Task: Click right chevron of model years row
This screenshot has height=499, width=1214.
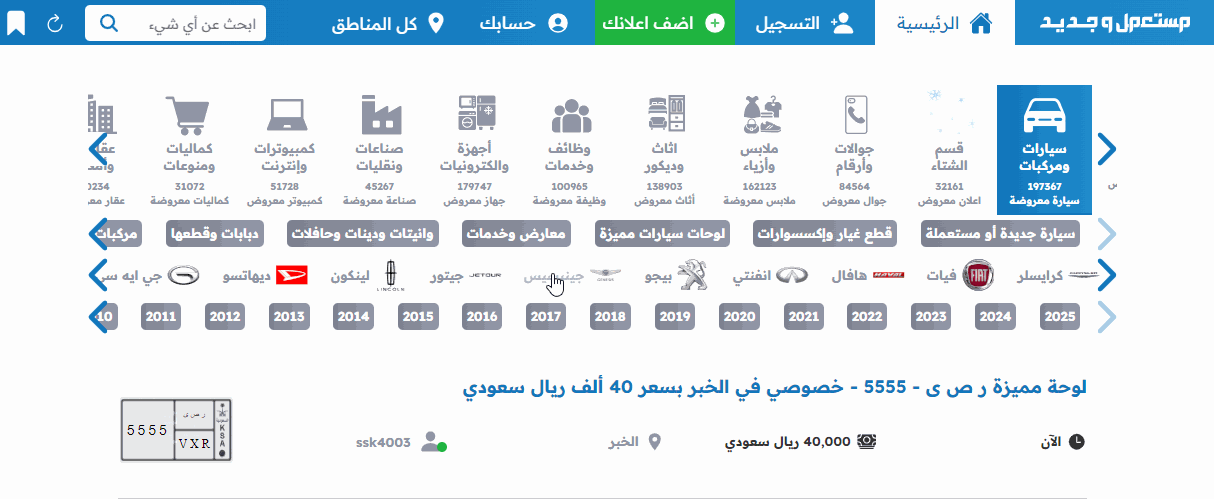Action: [1106, 317]
